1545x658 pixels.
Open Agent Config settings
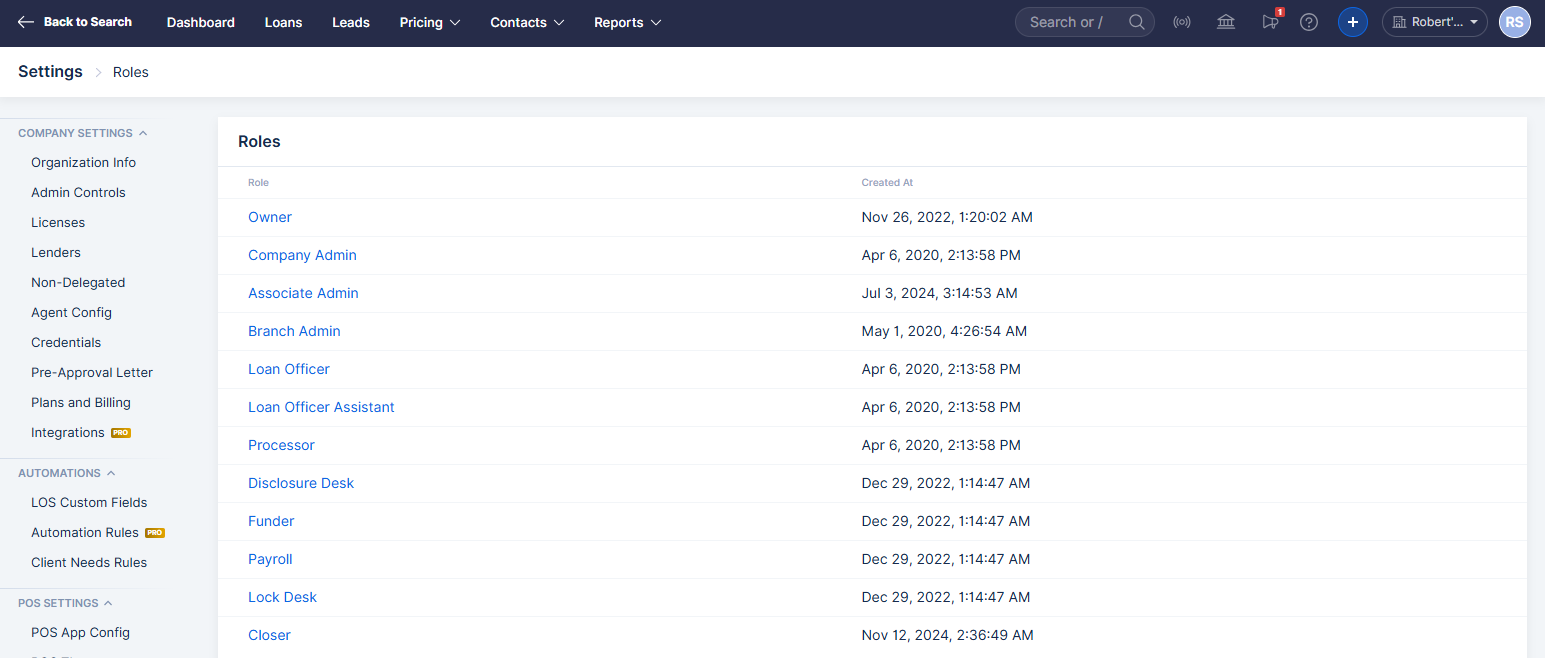pyautogui.click(x=71, y=312)
